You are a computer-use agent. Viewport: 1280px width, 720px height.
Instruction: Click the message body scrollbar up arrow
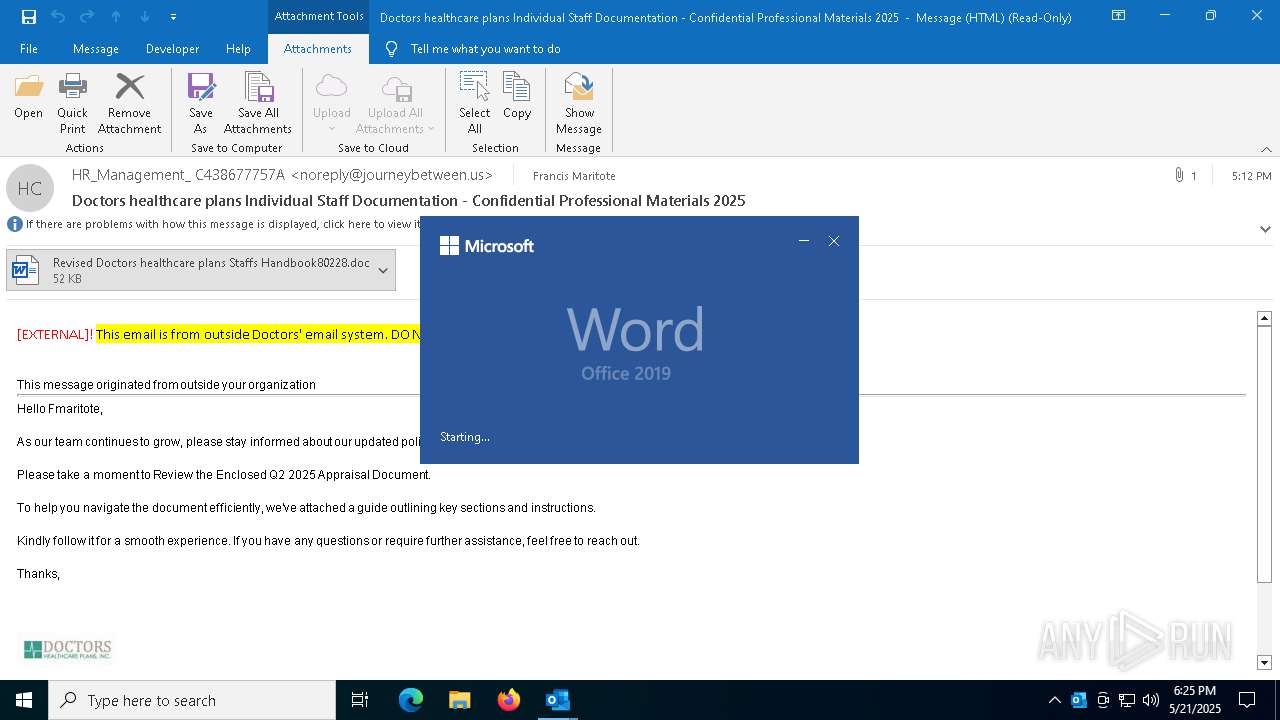coord(1264,318)
